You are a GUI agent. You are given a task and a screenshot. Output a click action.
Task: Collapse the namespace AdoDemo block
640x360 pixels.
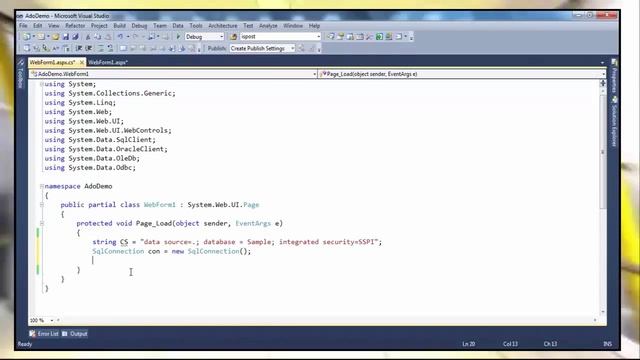42,186
